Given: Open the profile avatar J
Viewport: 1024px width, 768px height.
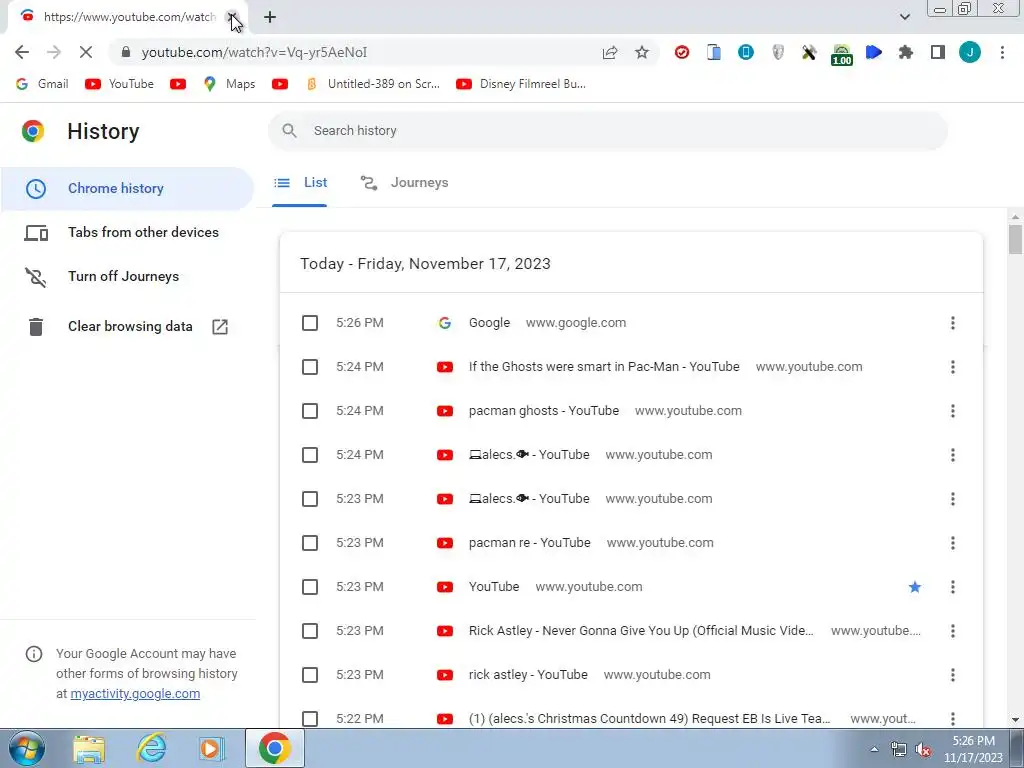Looking at the screenshot, I should click(970, 52).
